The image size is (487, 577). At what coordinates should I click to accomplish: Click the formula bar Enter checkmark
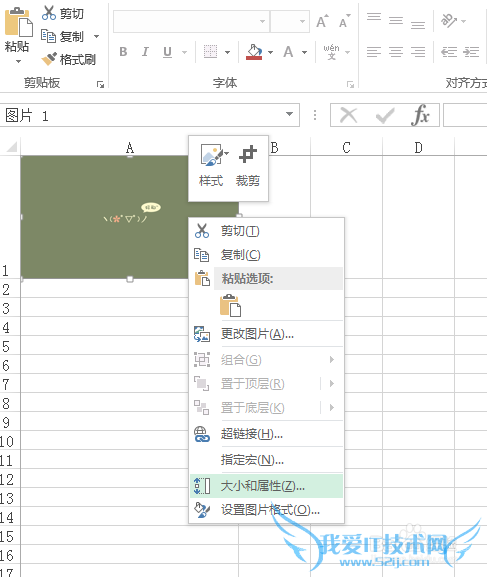385,116
